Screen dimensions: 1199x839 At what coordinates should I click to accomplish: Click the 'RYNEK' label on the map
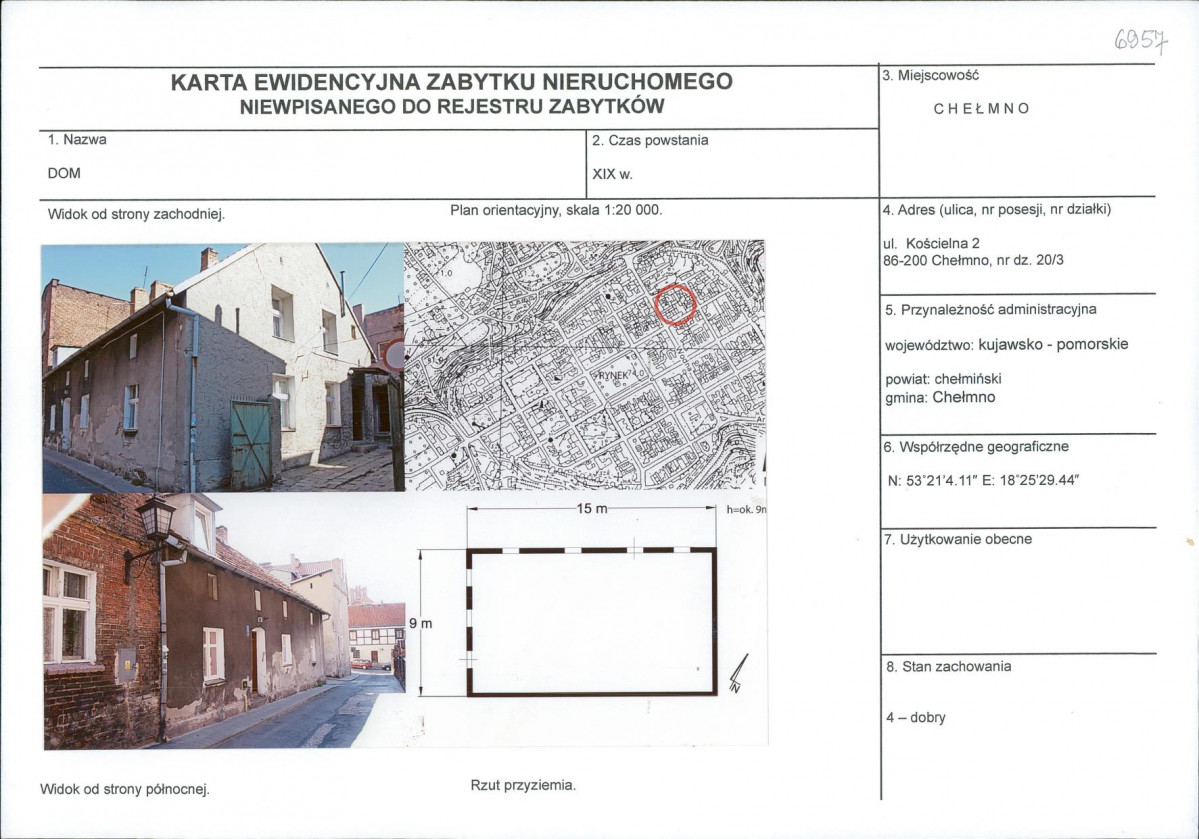[x=613, y=376]
